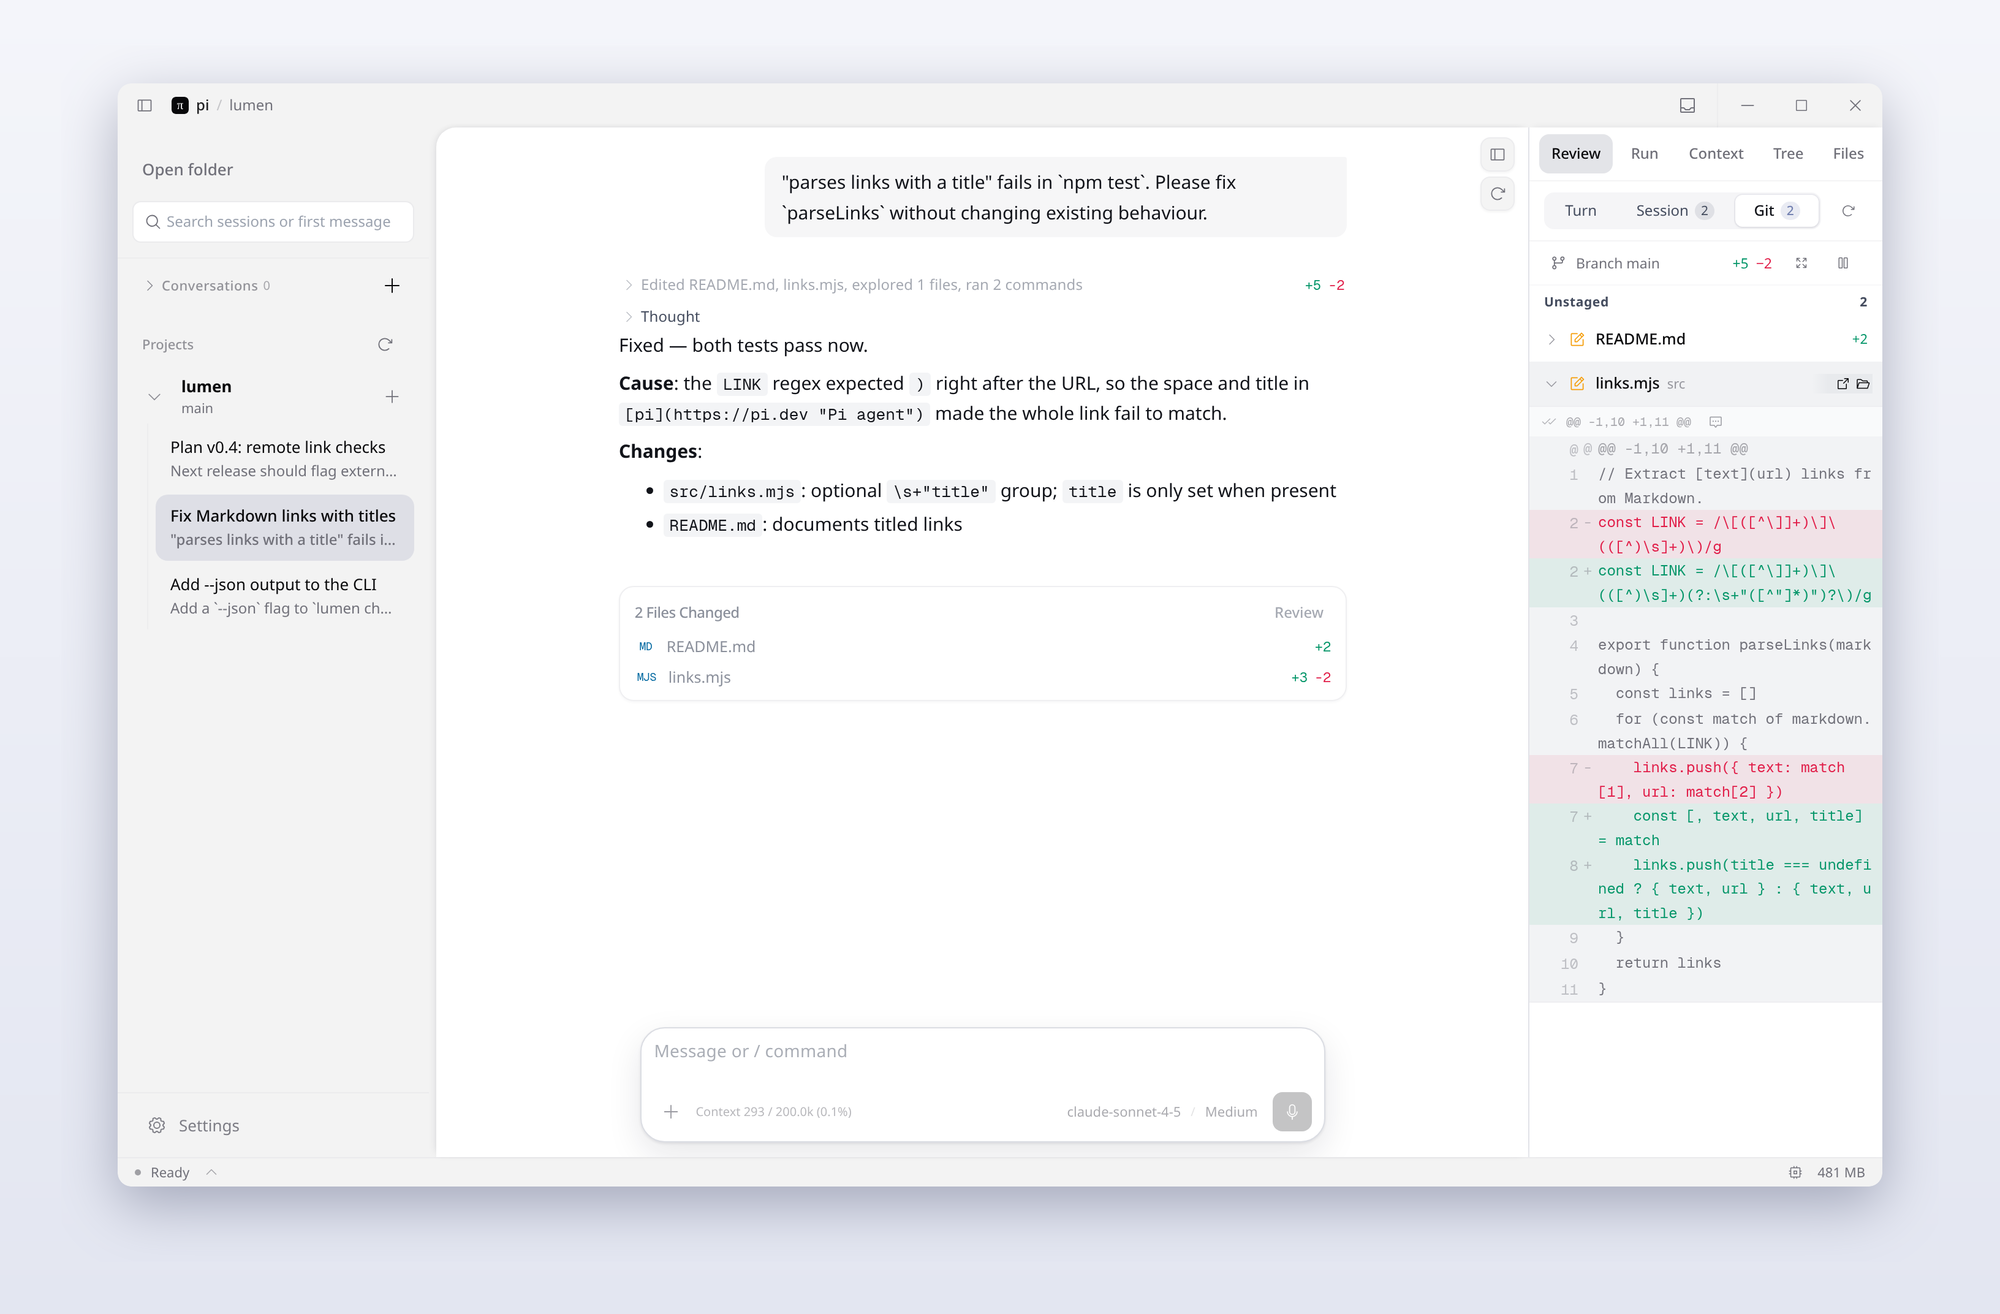The height and width of the screenshot is (1314, 2000).
Task: Open the Tree tab
Action: point(1788,154)
